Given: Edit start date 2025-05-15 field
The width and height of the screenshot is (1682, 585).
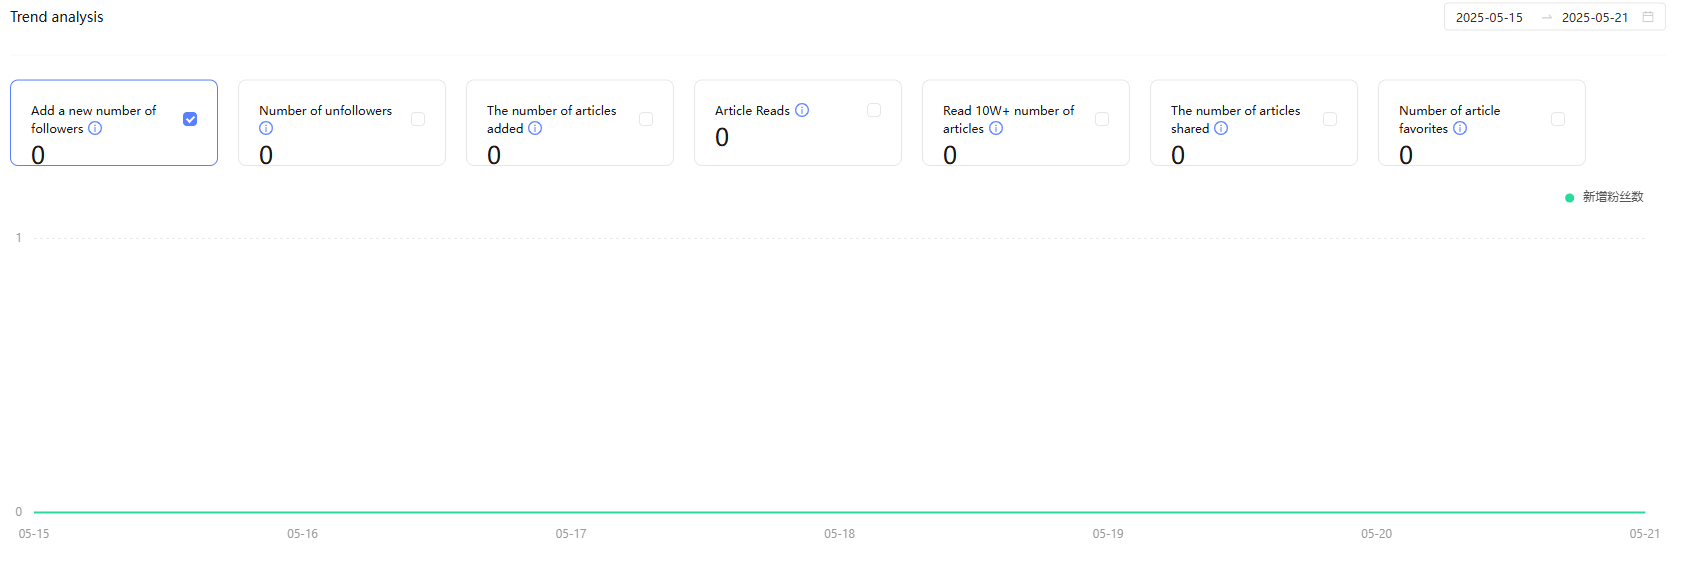Looking at the screenshot, I should point(1489,17).
